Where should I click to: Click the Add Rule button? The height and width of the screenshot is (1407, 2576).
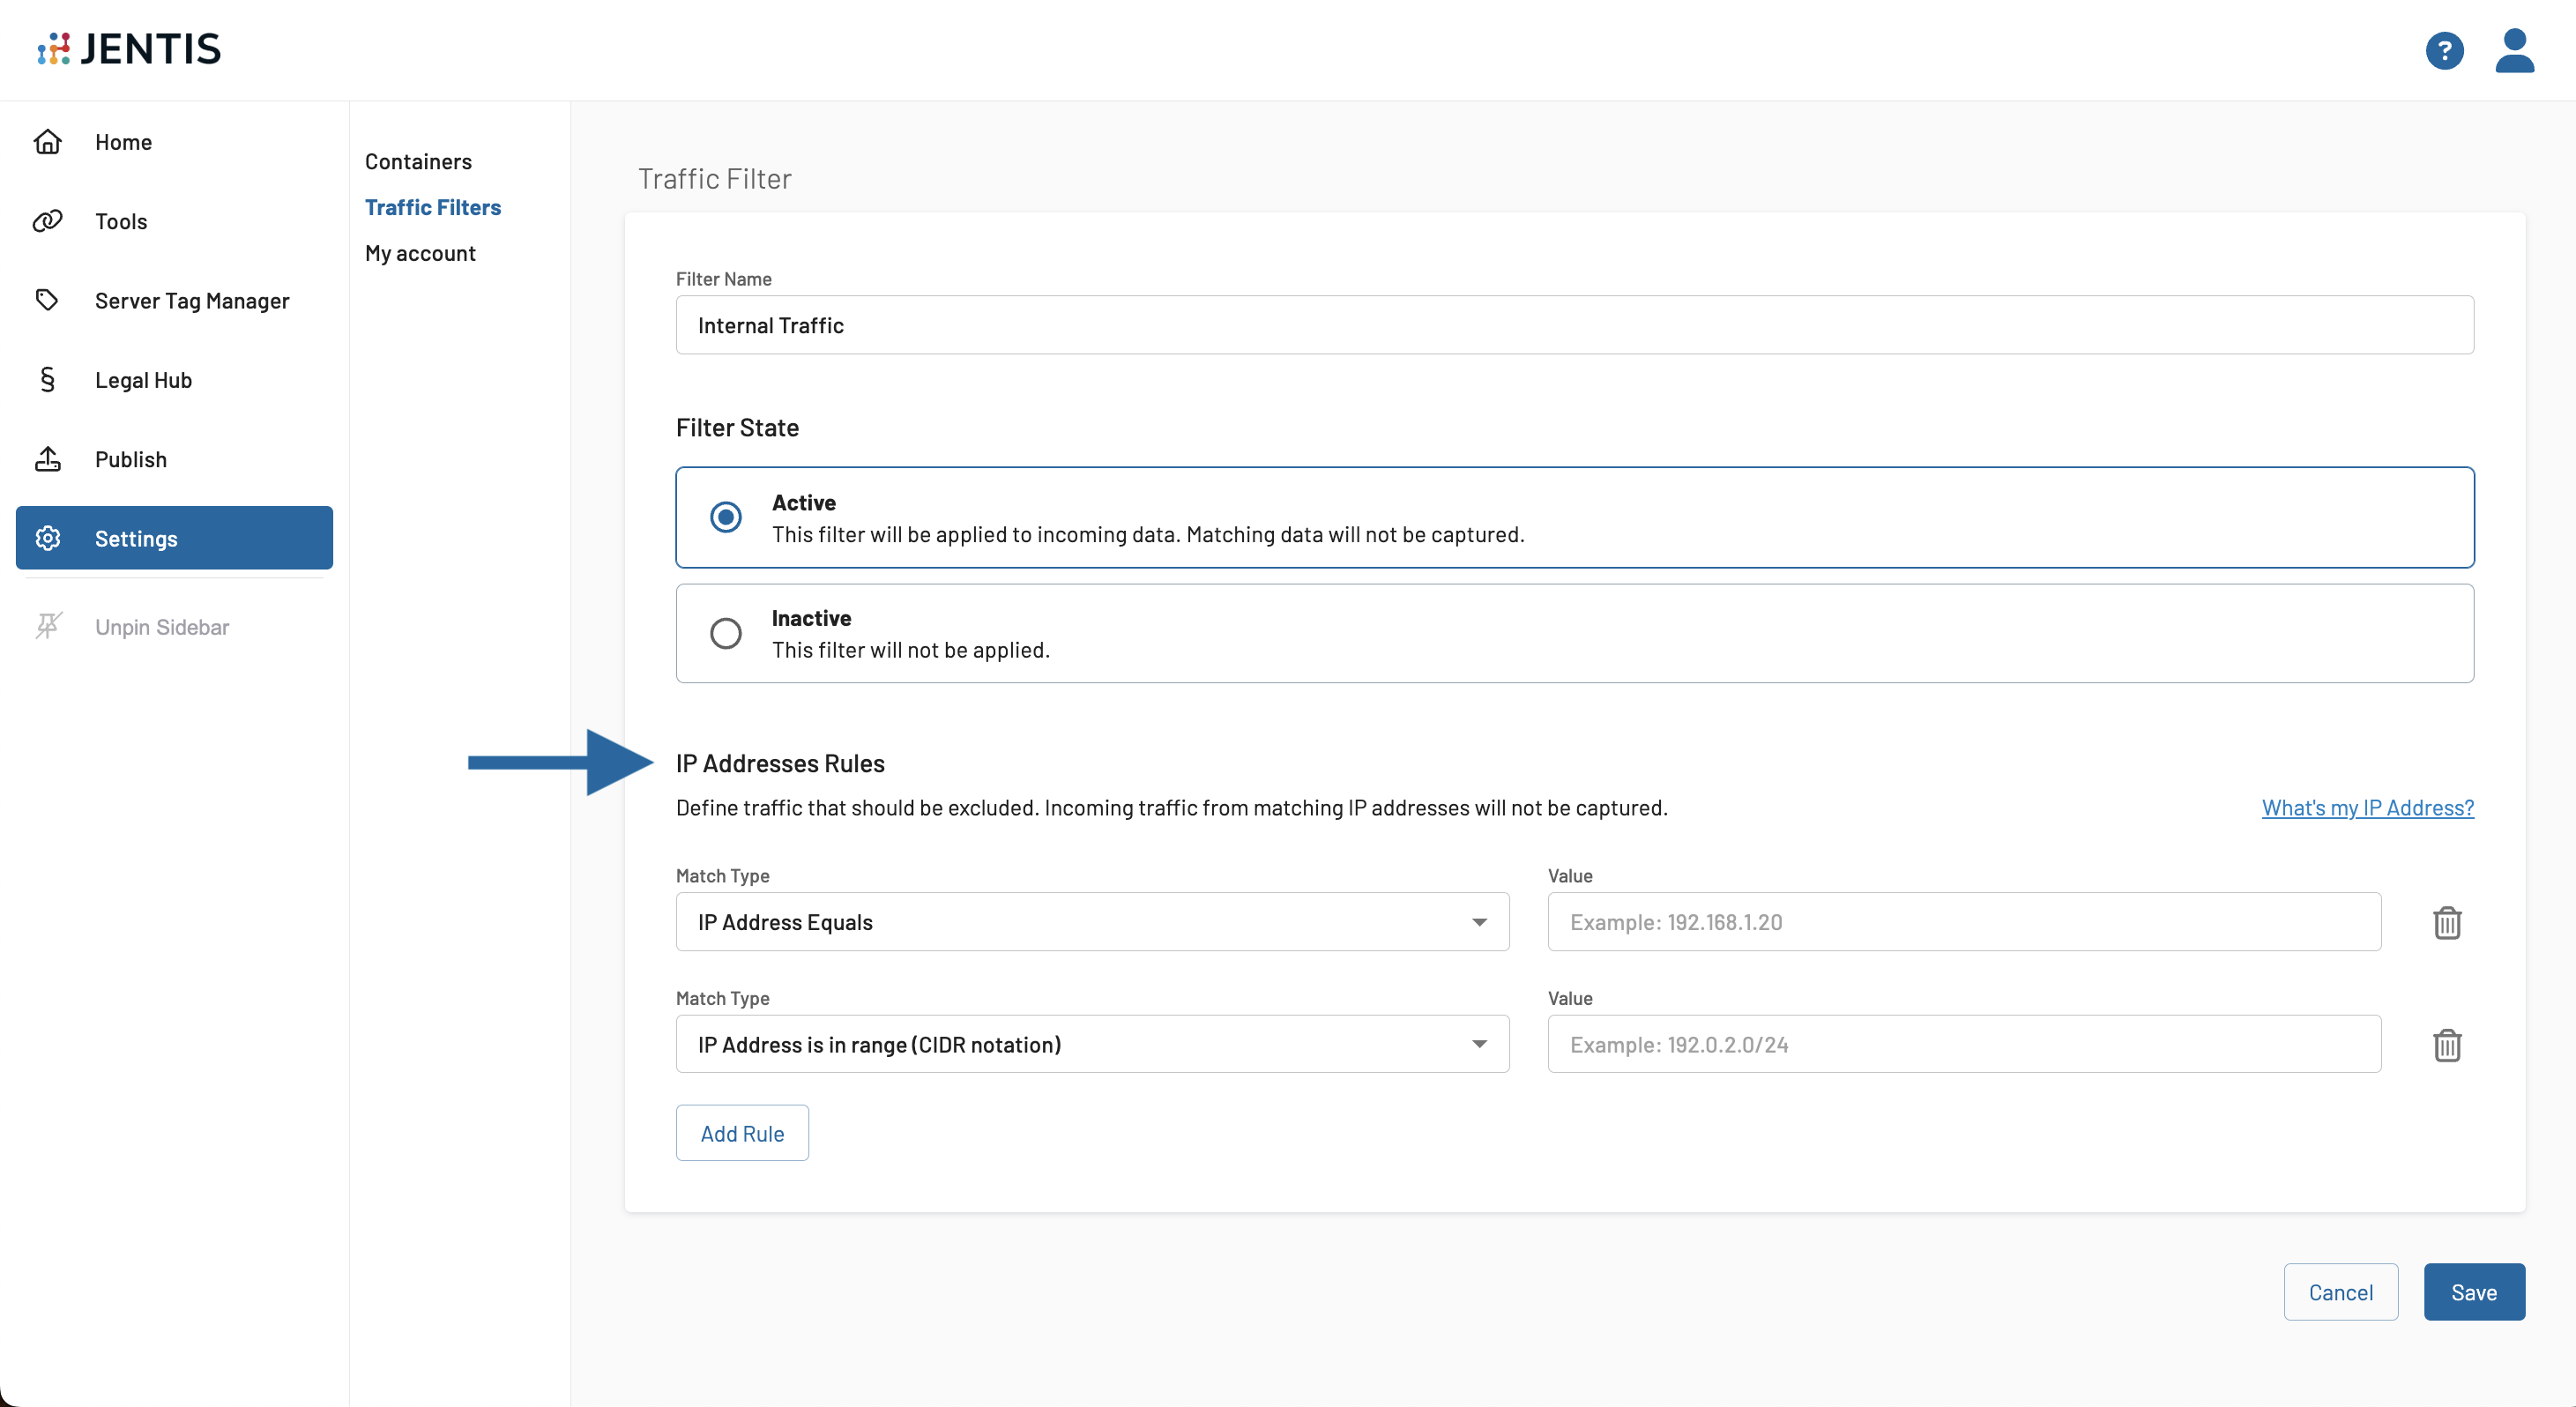click(x=741, y=1133)
